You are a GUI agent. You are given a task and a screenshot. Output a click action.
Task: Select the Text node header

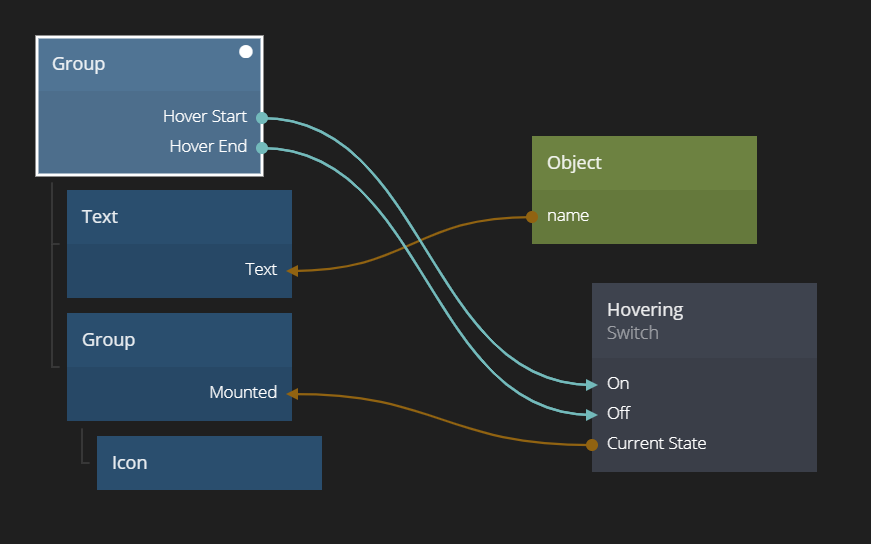179,217
